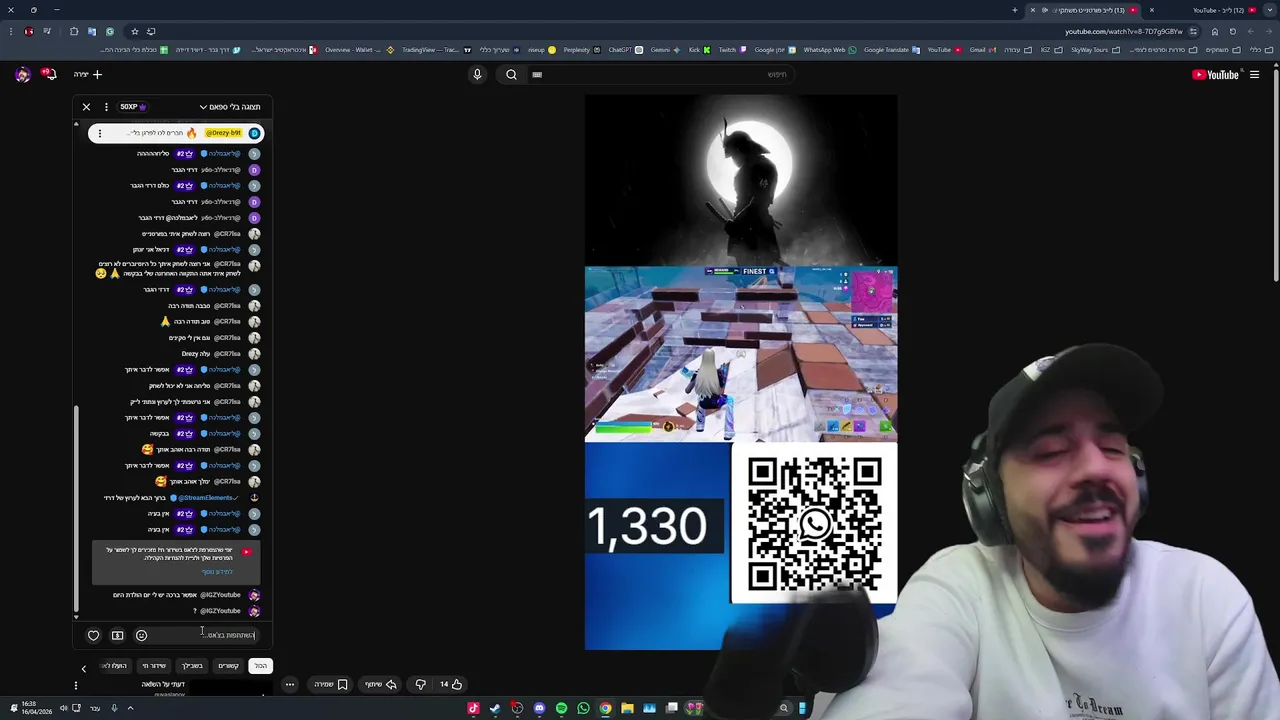Screen dimensions: 1280x720
Task: Open the Perplexity bookmark
Action: (x=580, y=50)
